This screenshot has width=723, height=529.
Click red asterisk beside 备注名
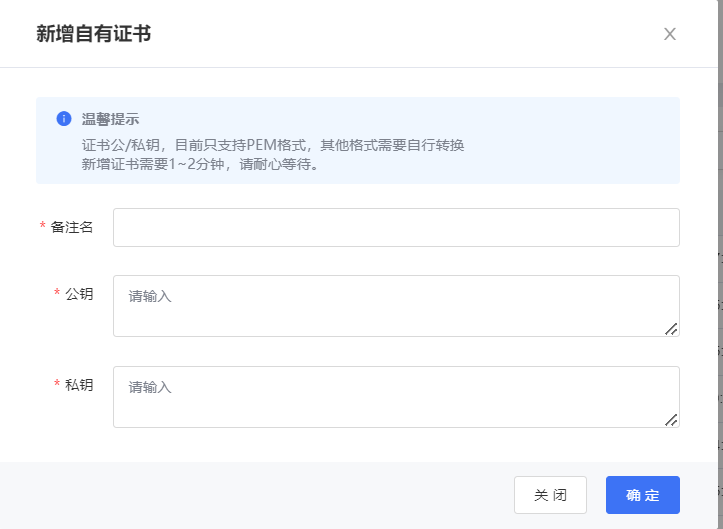(43, 228)
